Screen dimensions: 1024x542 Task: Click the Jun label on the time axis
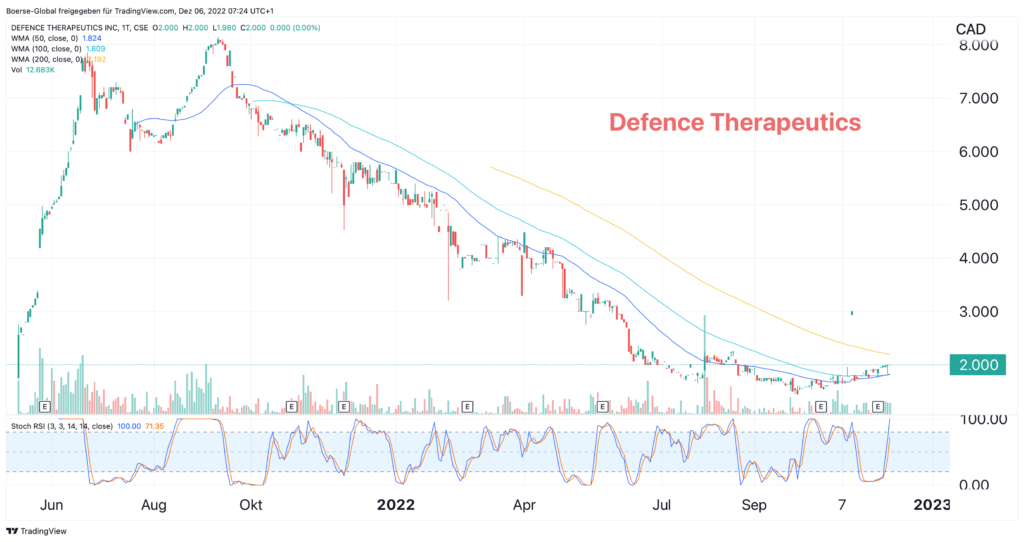tap(52, 505)
